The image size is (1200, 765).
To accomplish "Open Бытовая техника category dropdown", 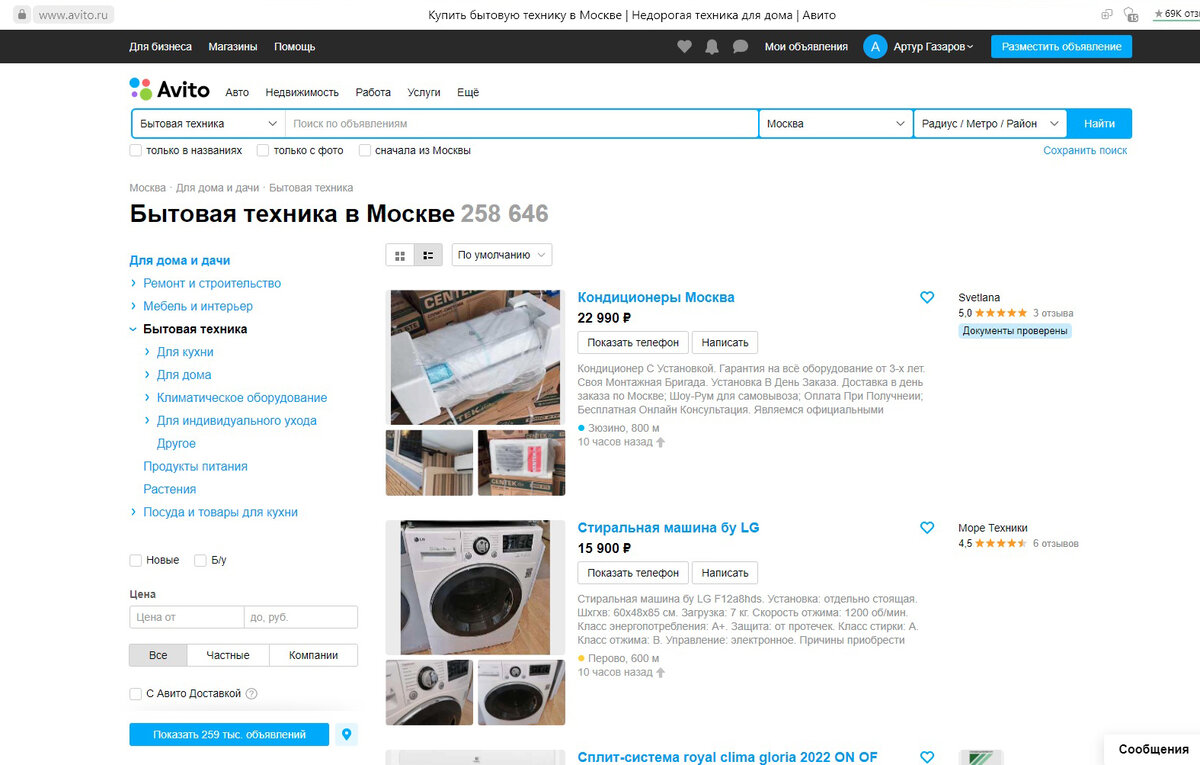I will (208, 124).
